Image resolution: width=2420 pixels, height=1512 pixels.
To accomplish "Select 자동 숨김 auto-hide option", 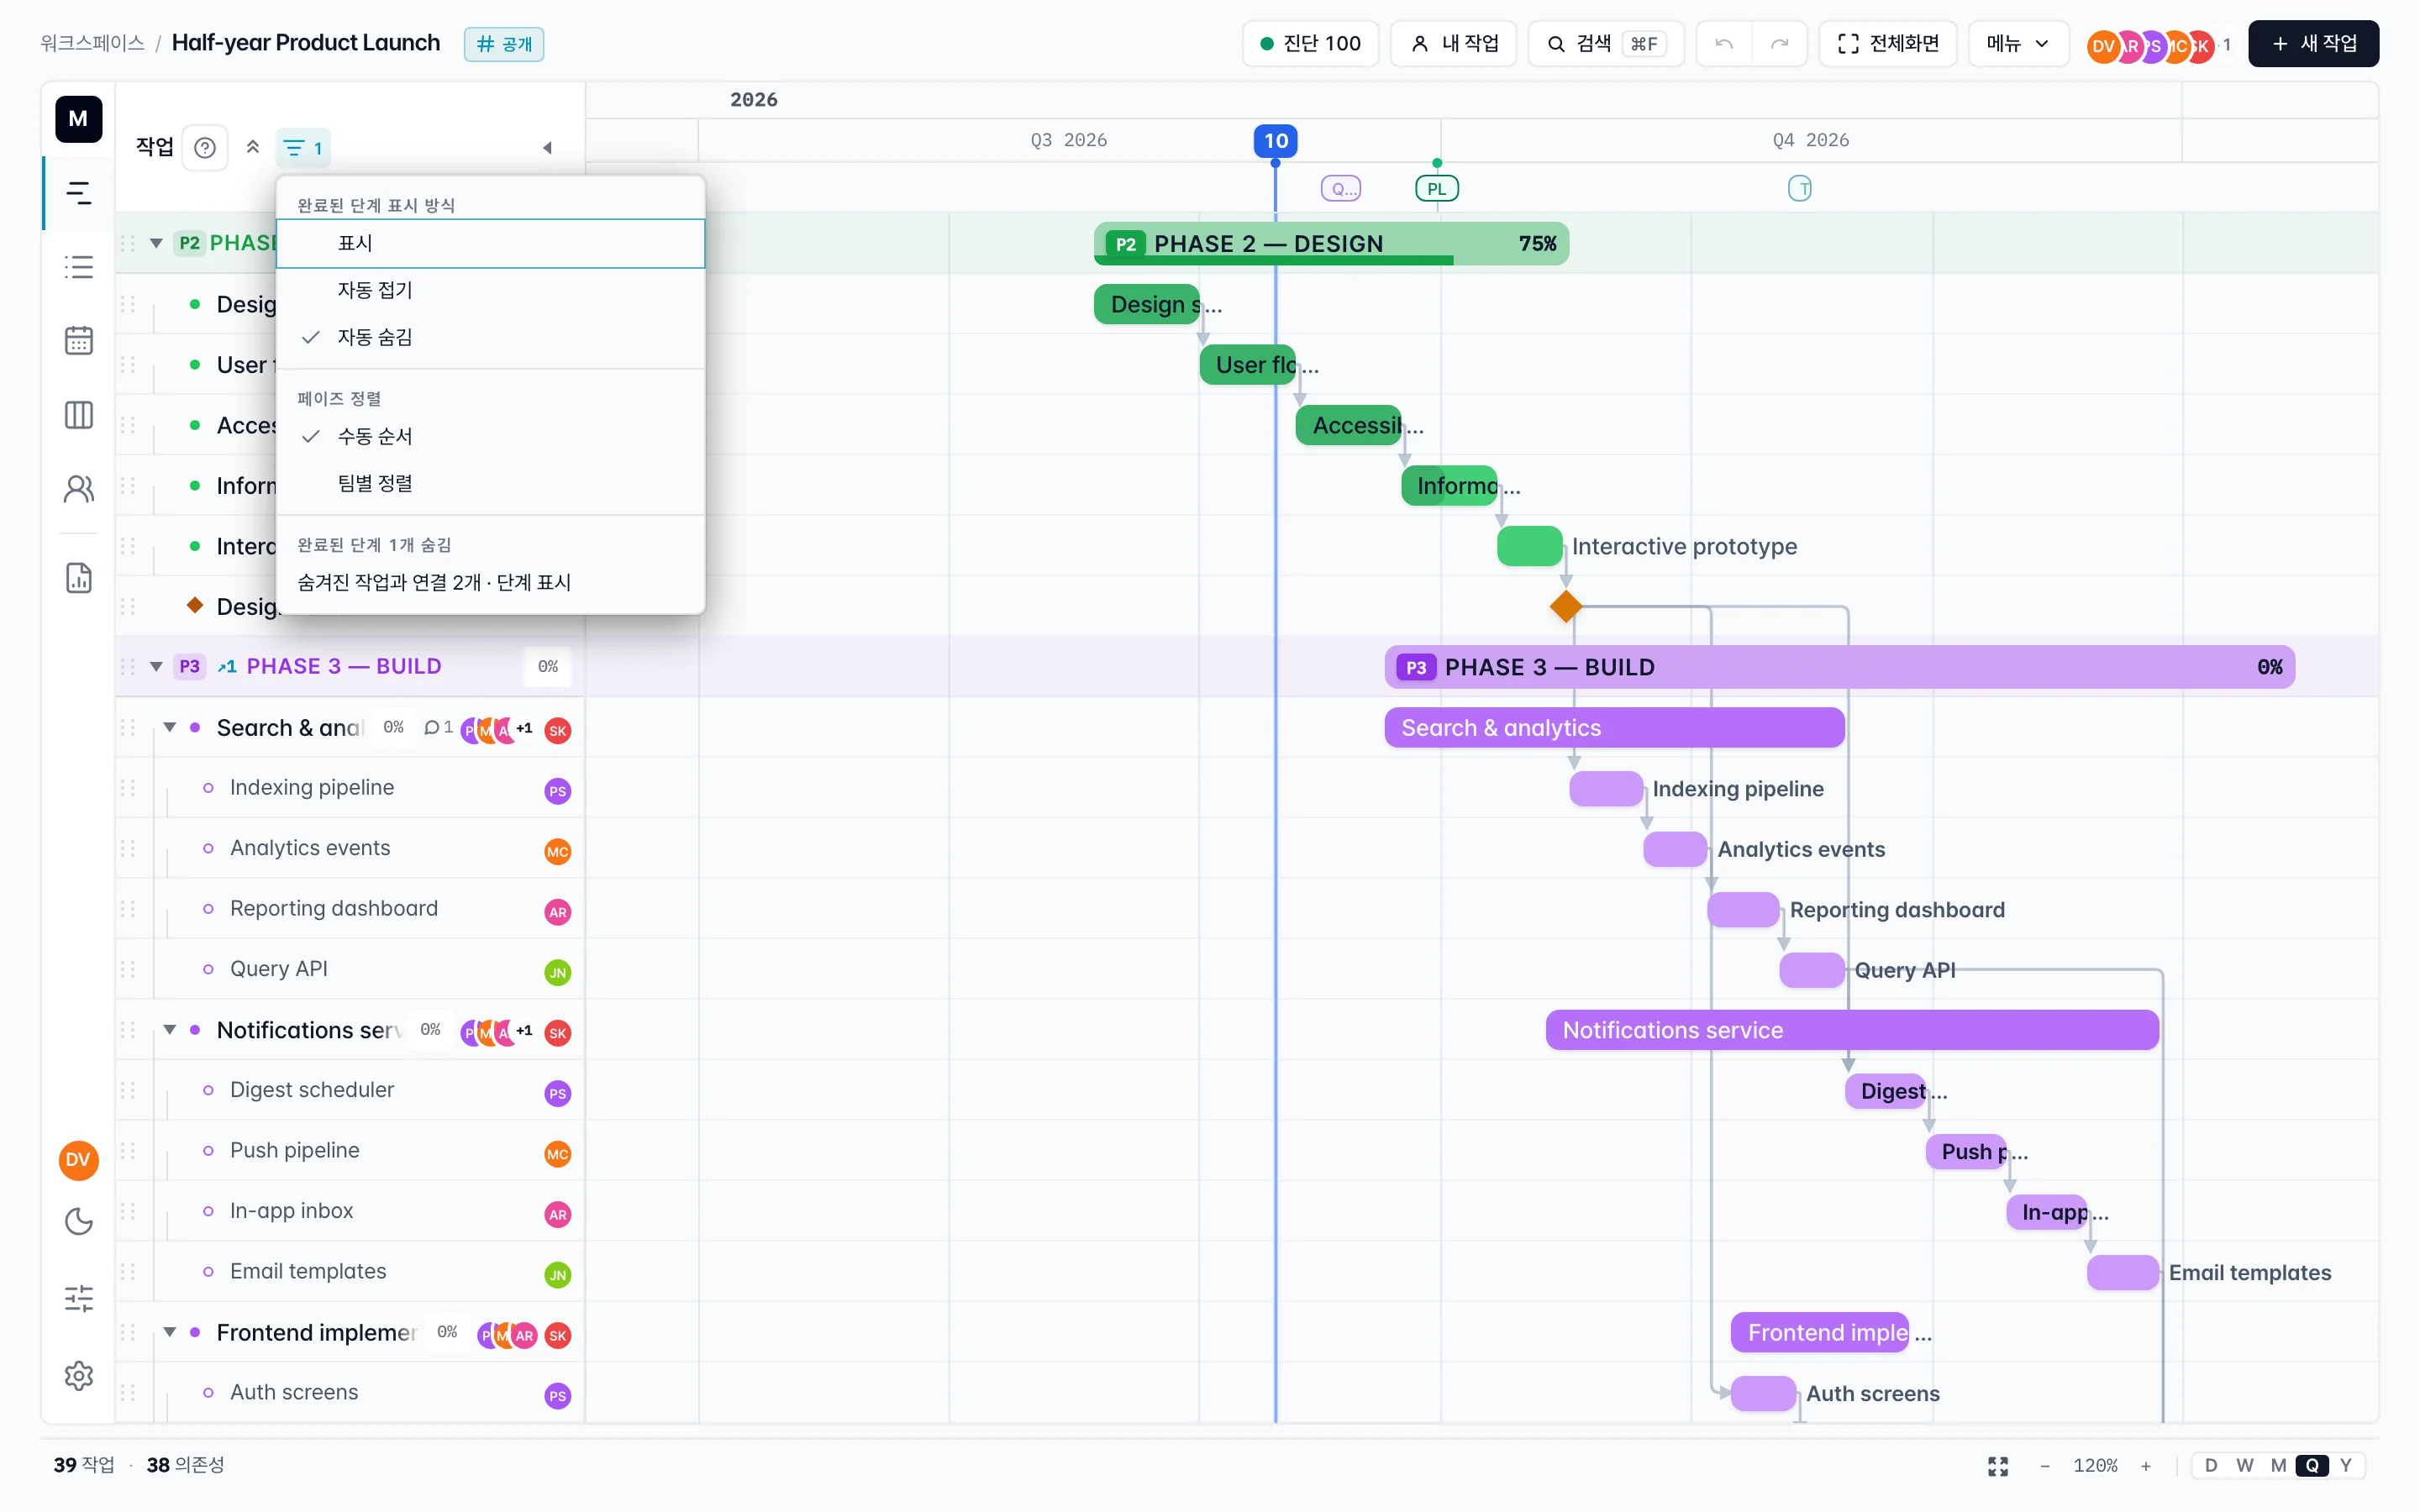I will pyautogui.click(x=490, y=337).
